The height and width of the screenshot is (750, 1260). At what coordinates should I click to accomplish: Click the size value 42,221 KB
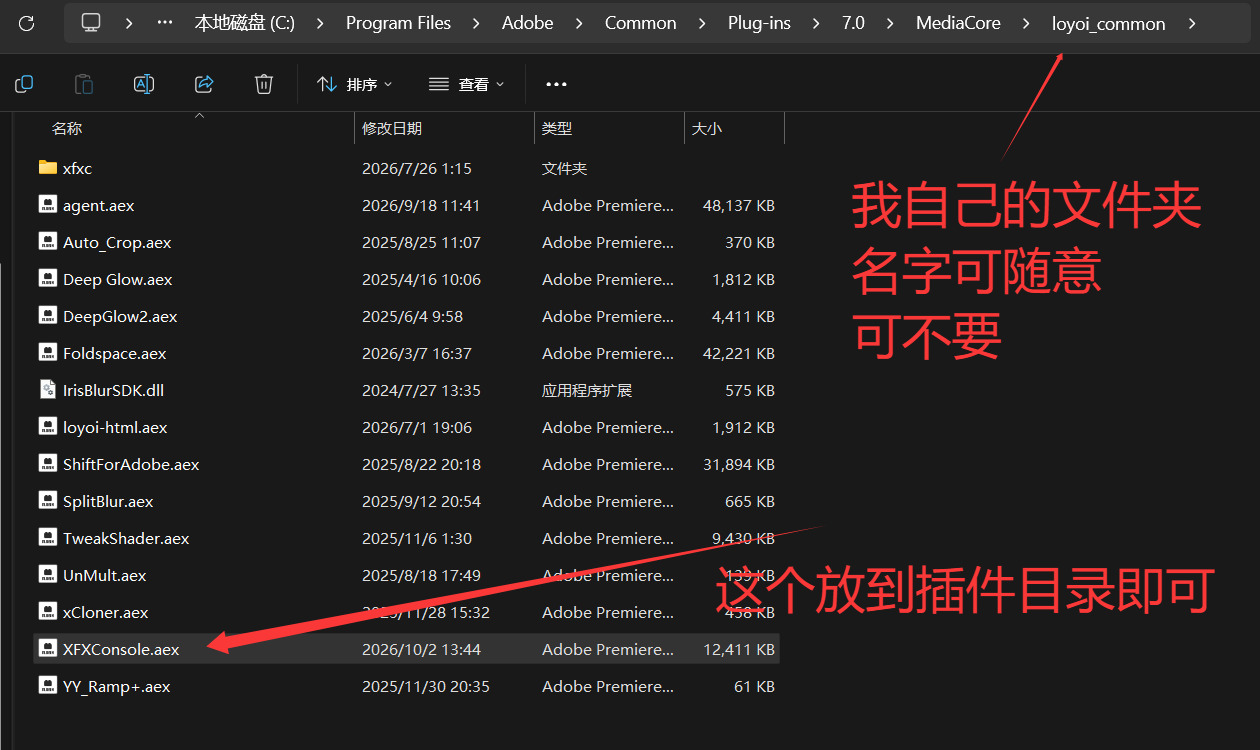point(739,354)
